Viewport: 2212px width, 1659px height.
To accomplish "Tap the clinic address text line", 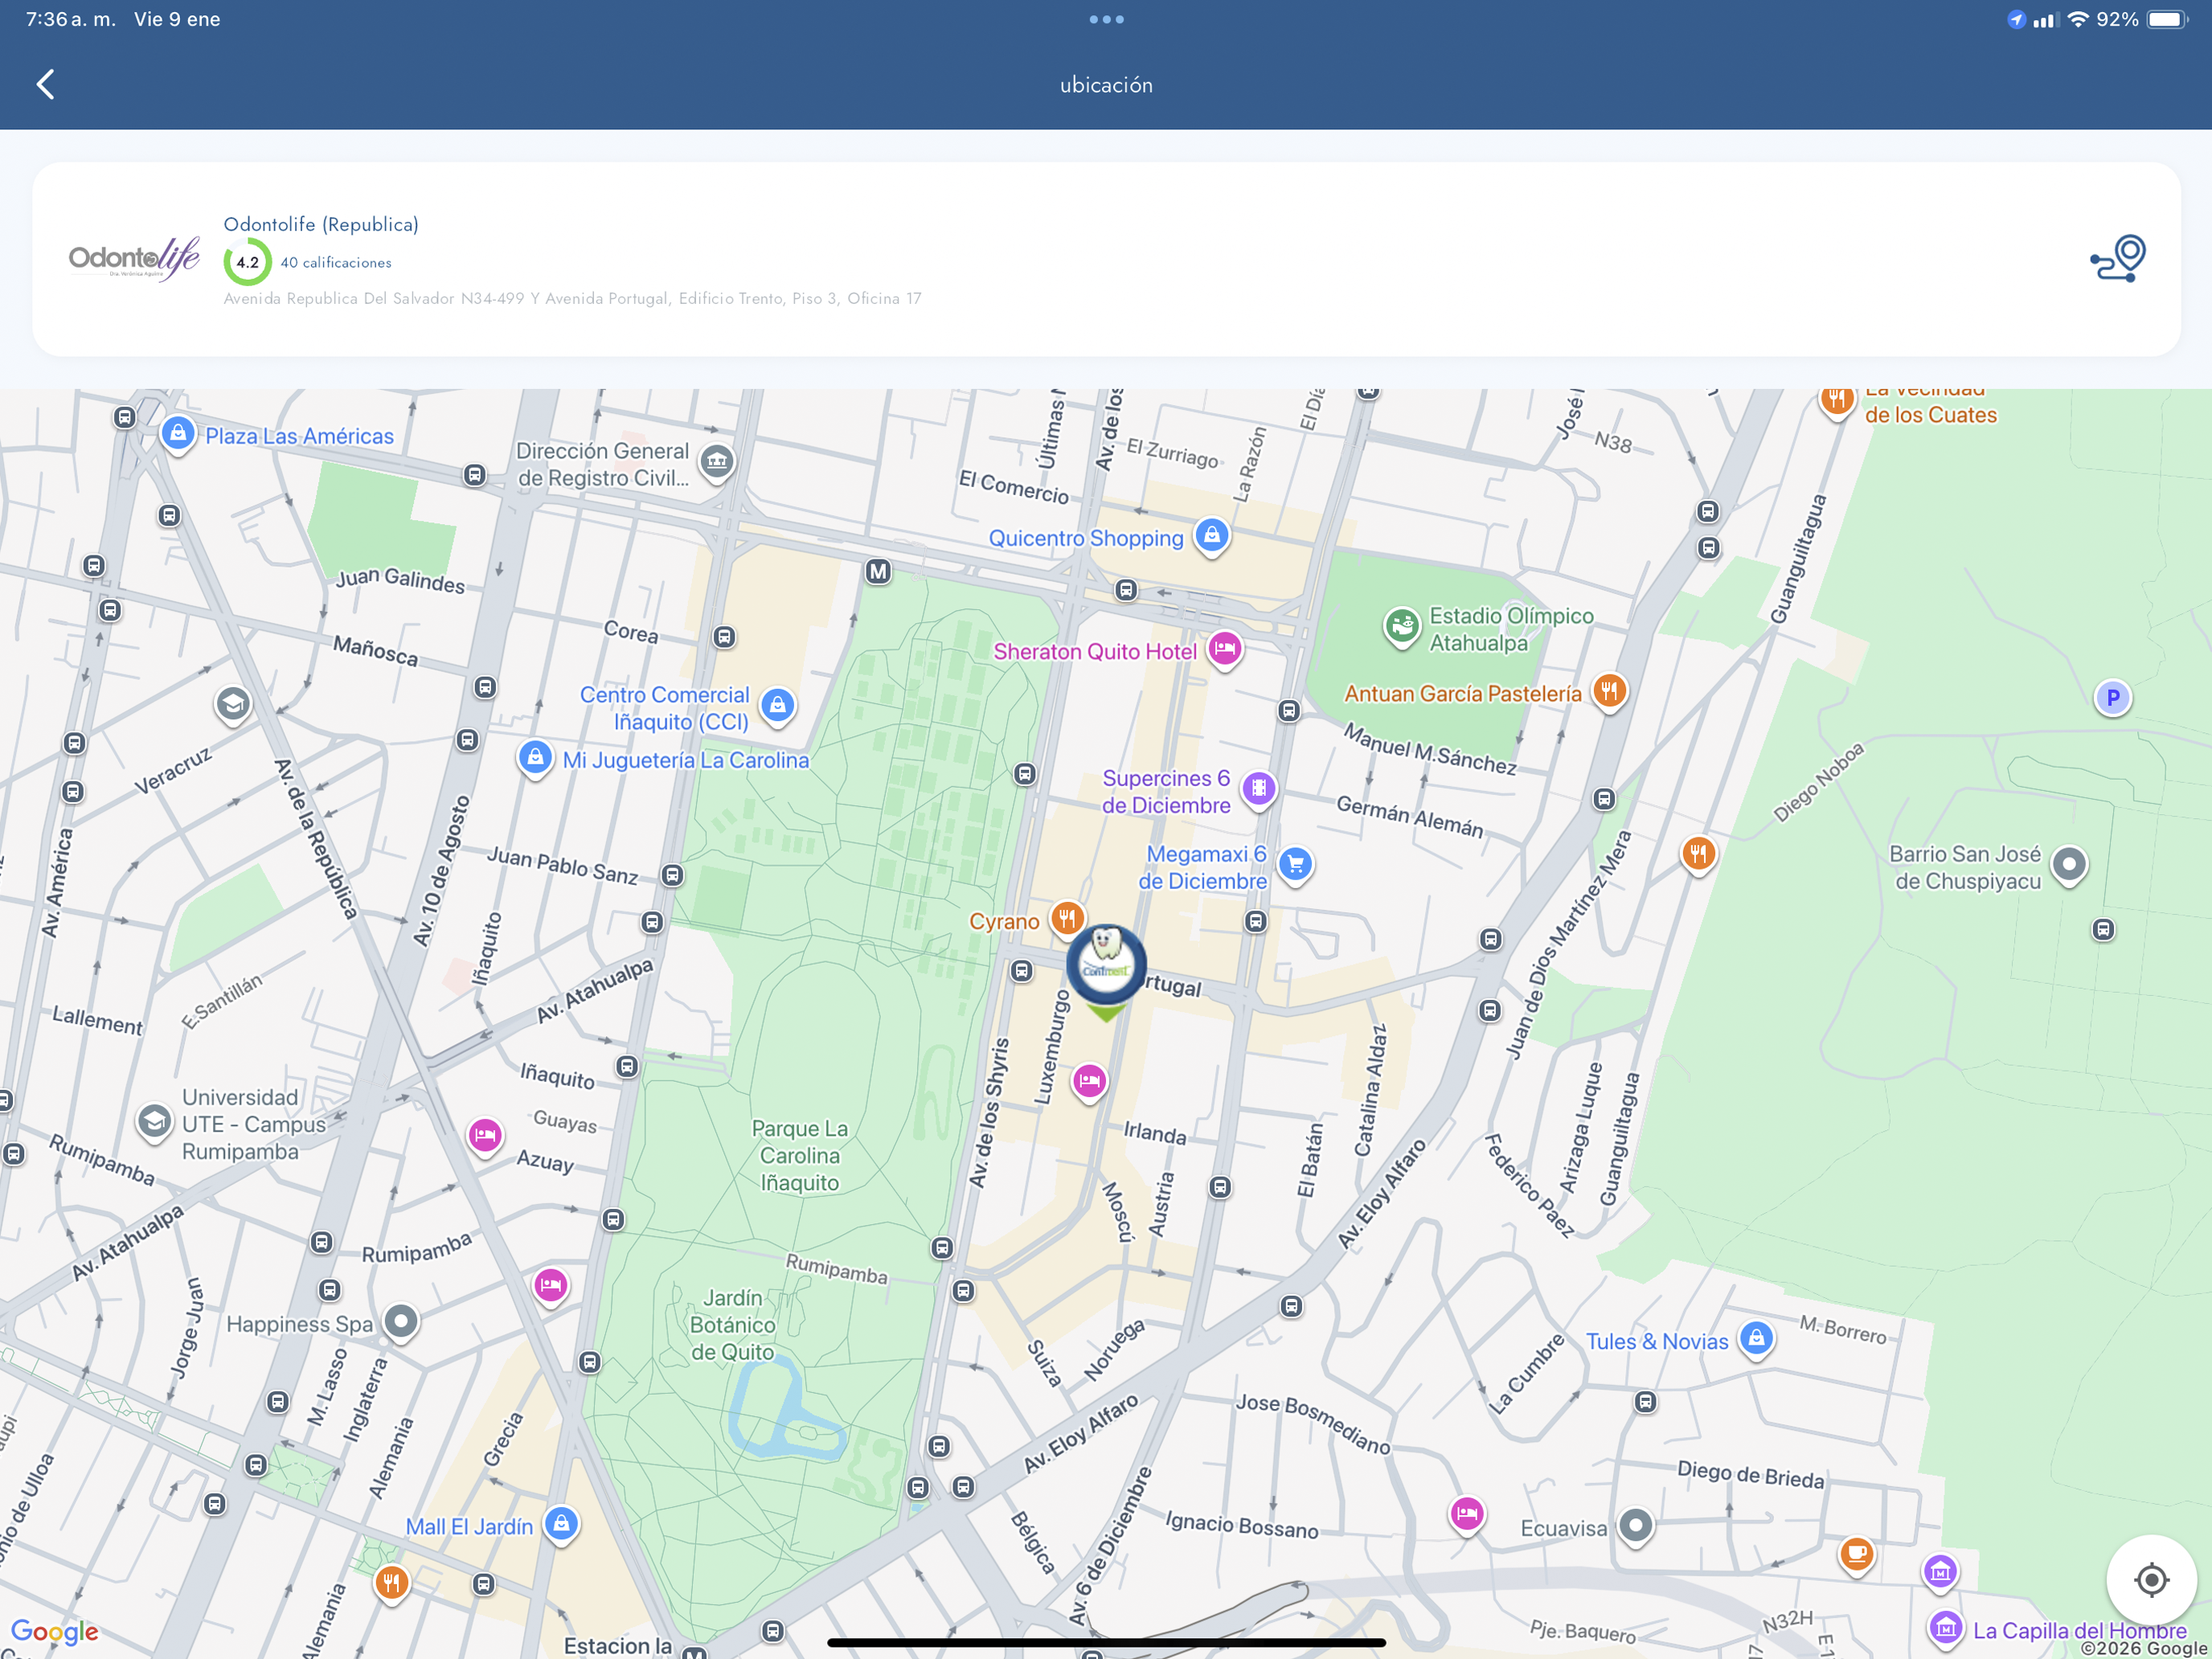I will pyautogui.click(x=572, y=298).
